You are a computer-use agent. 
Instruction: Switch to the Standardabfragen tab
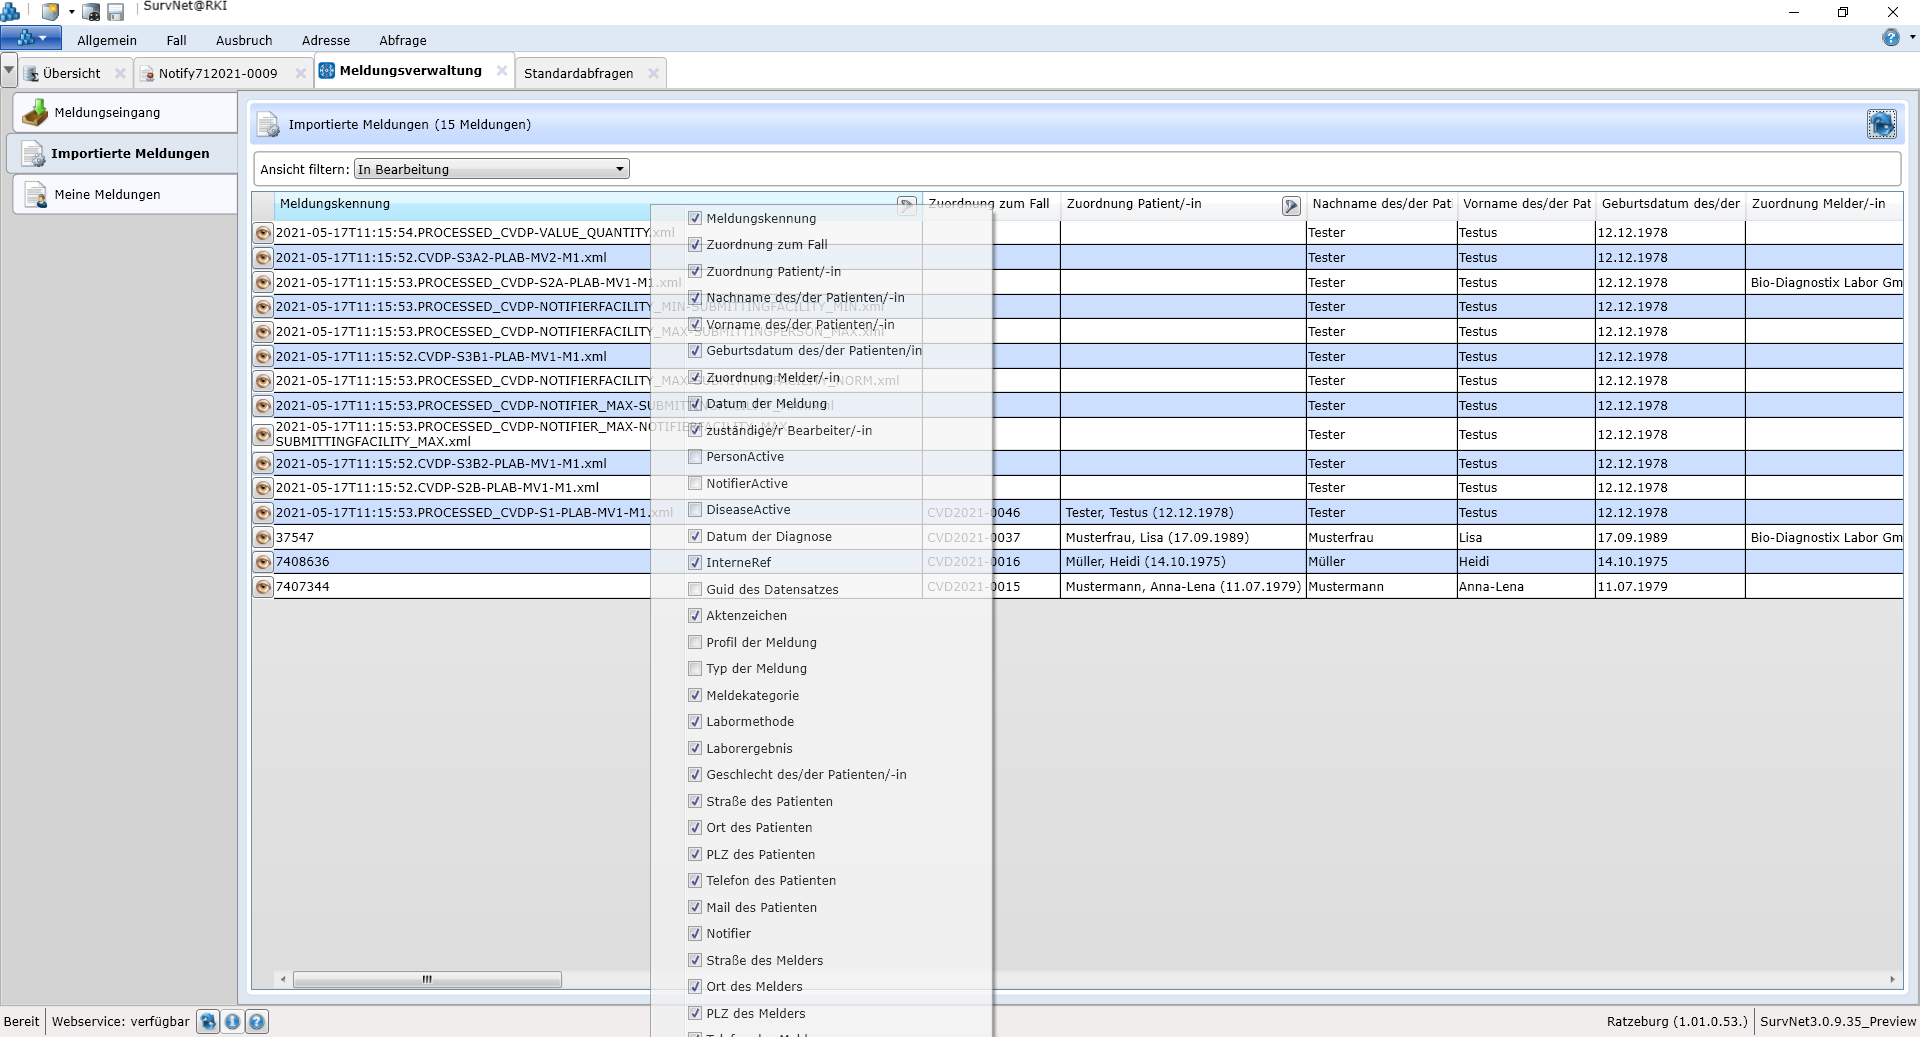[x=578, y=73]
